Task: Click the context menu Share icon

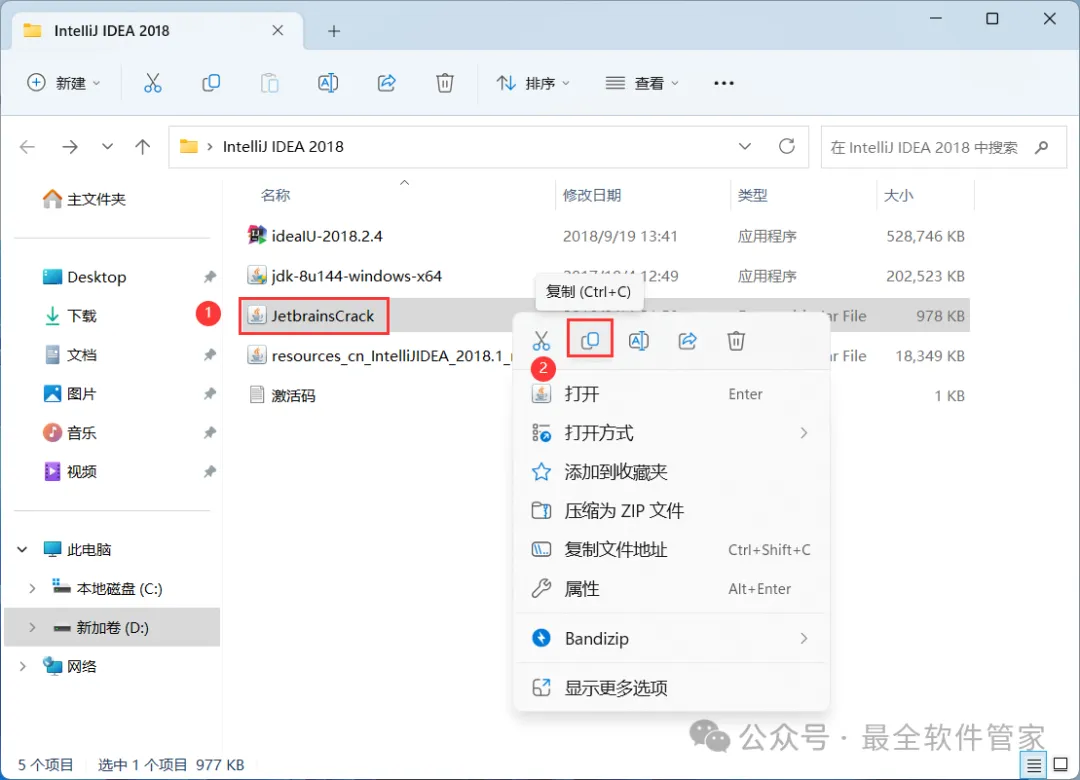Action: (687, 340)
